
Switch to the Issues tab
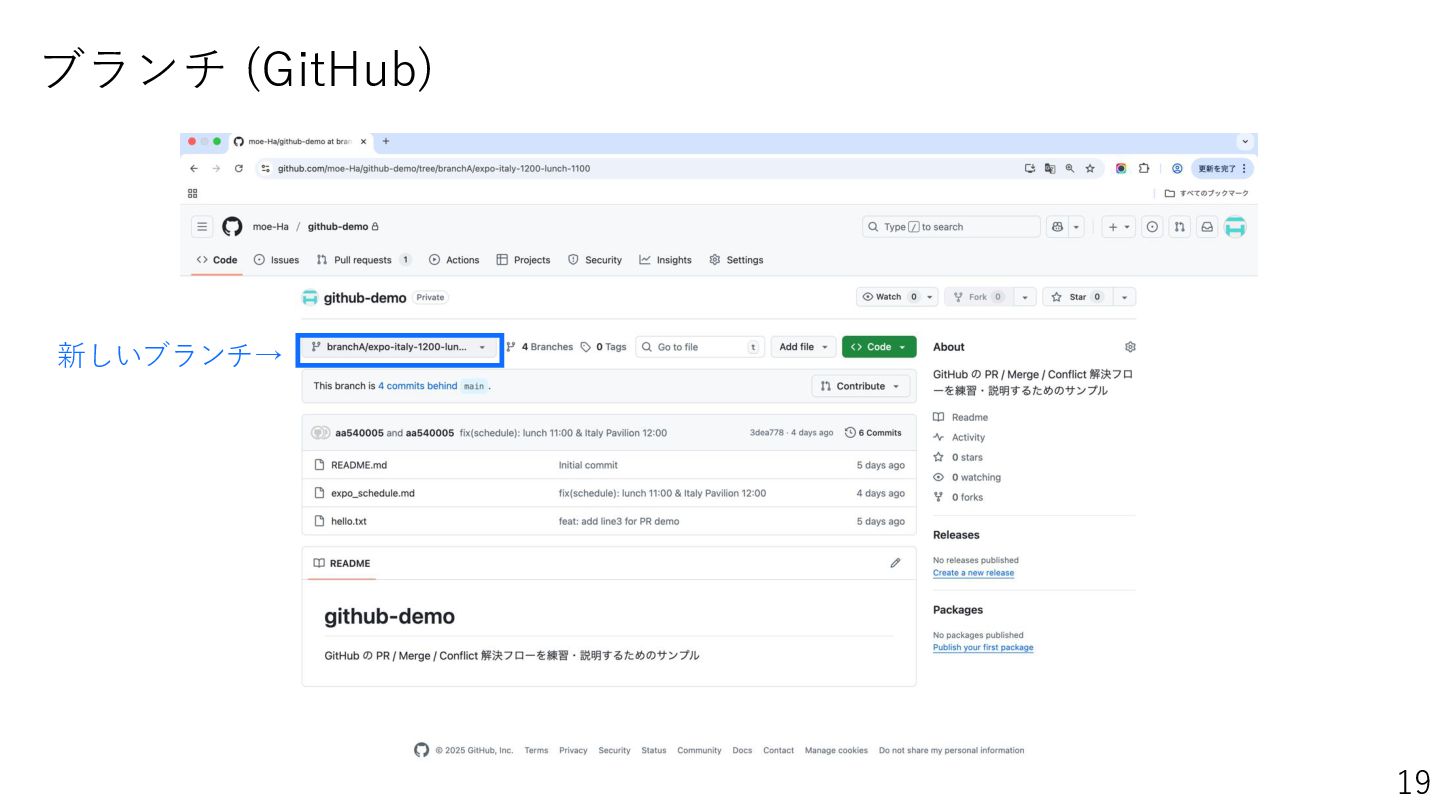pyautogui.click(x=277, y=260)
